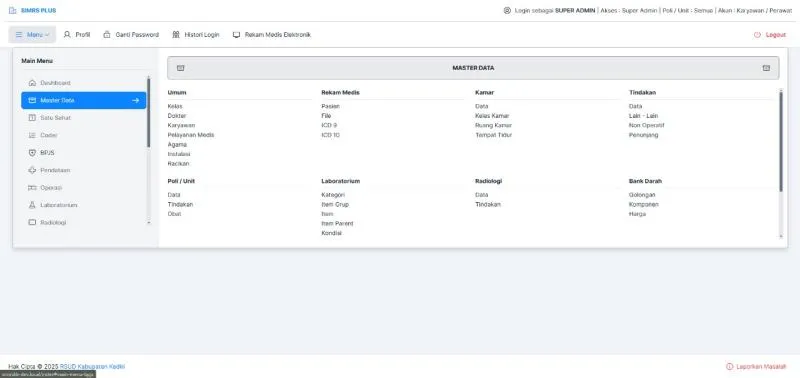Open Pendataan in Main Menu
The width and height of the screenshot is (800, 378).
[84, 170]
